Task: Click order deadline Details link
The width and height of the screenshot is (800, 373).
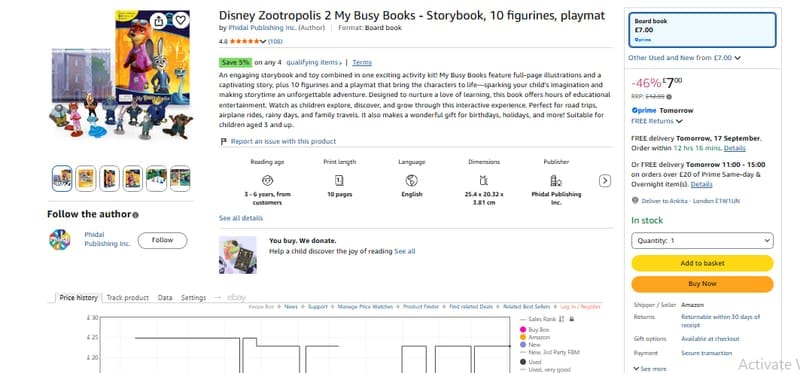Action: point(734,148)
